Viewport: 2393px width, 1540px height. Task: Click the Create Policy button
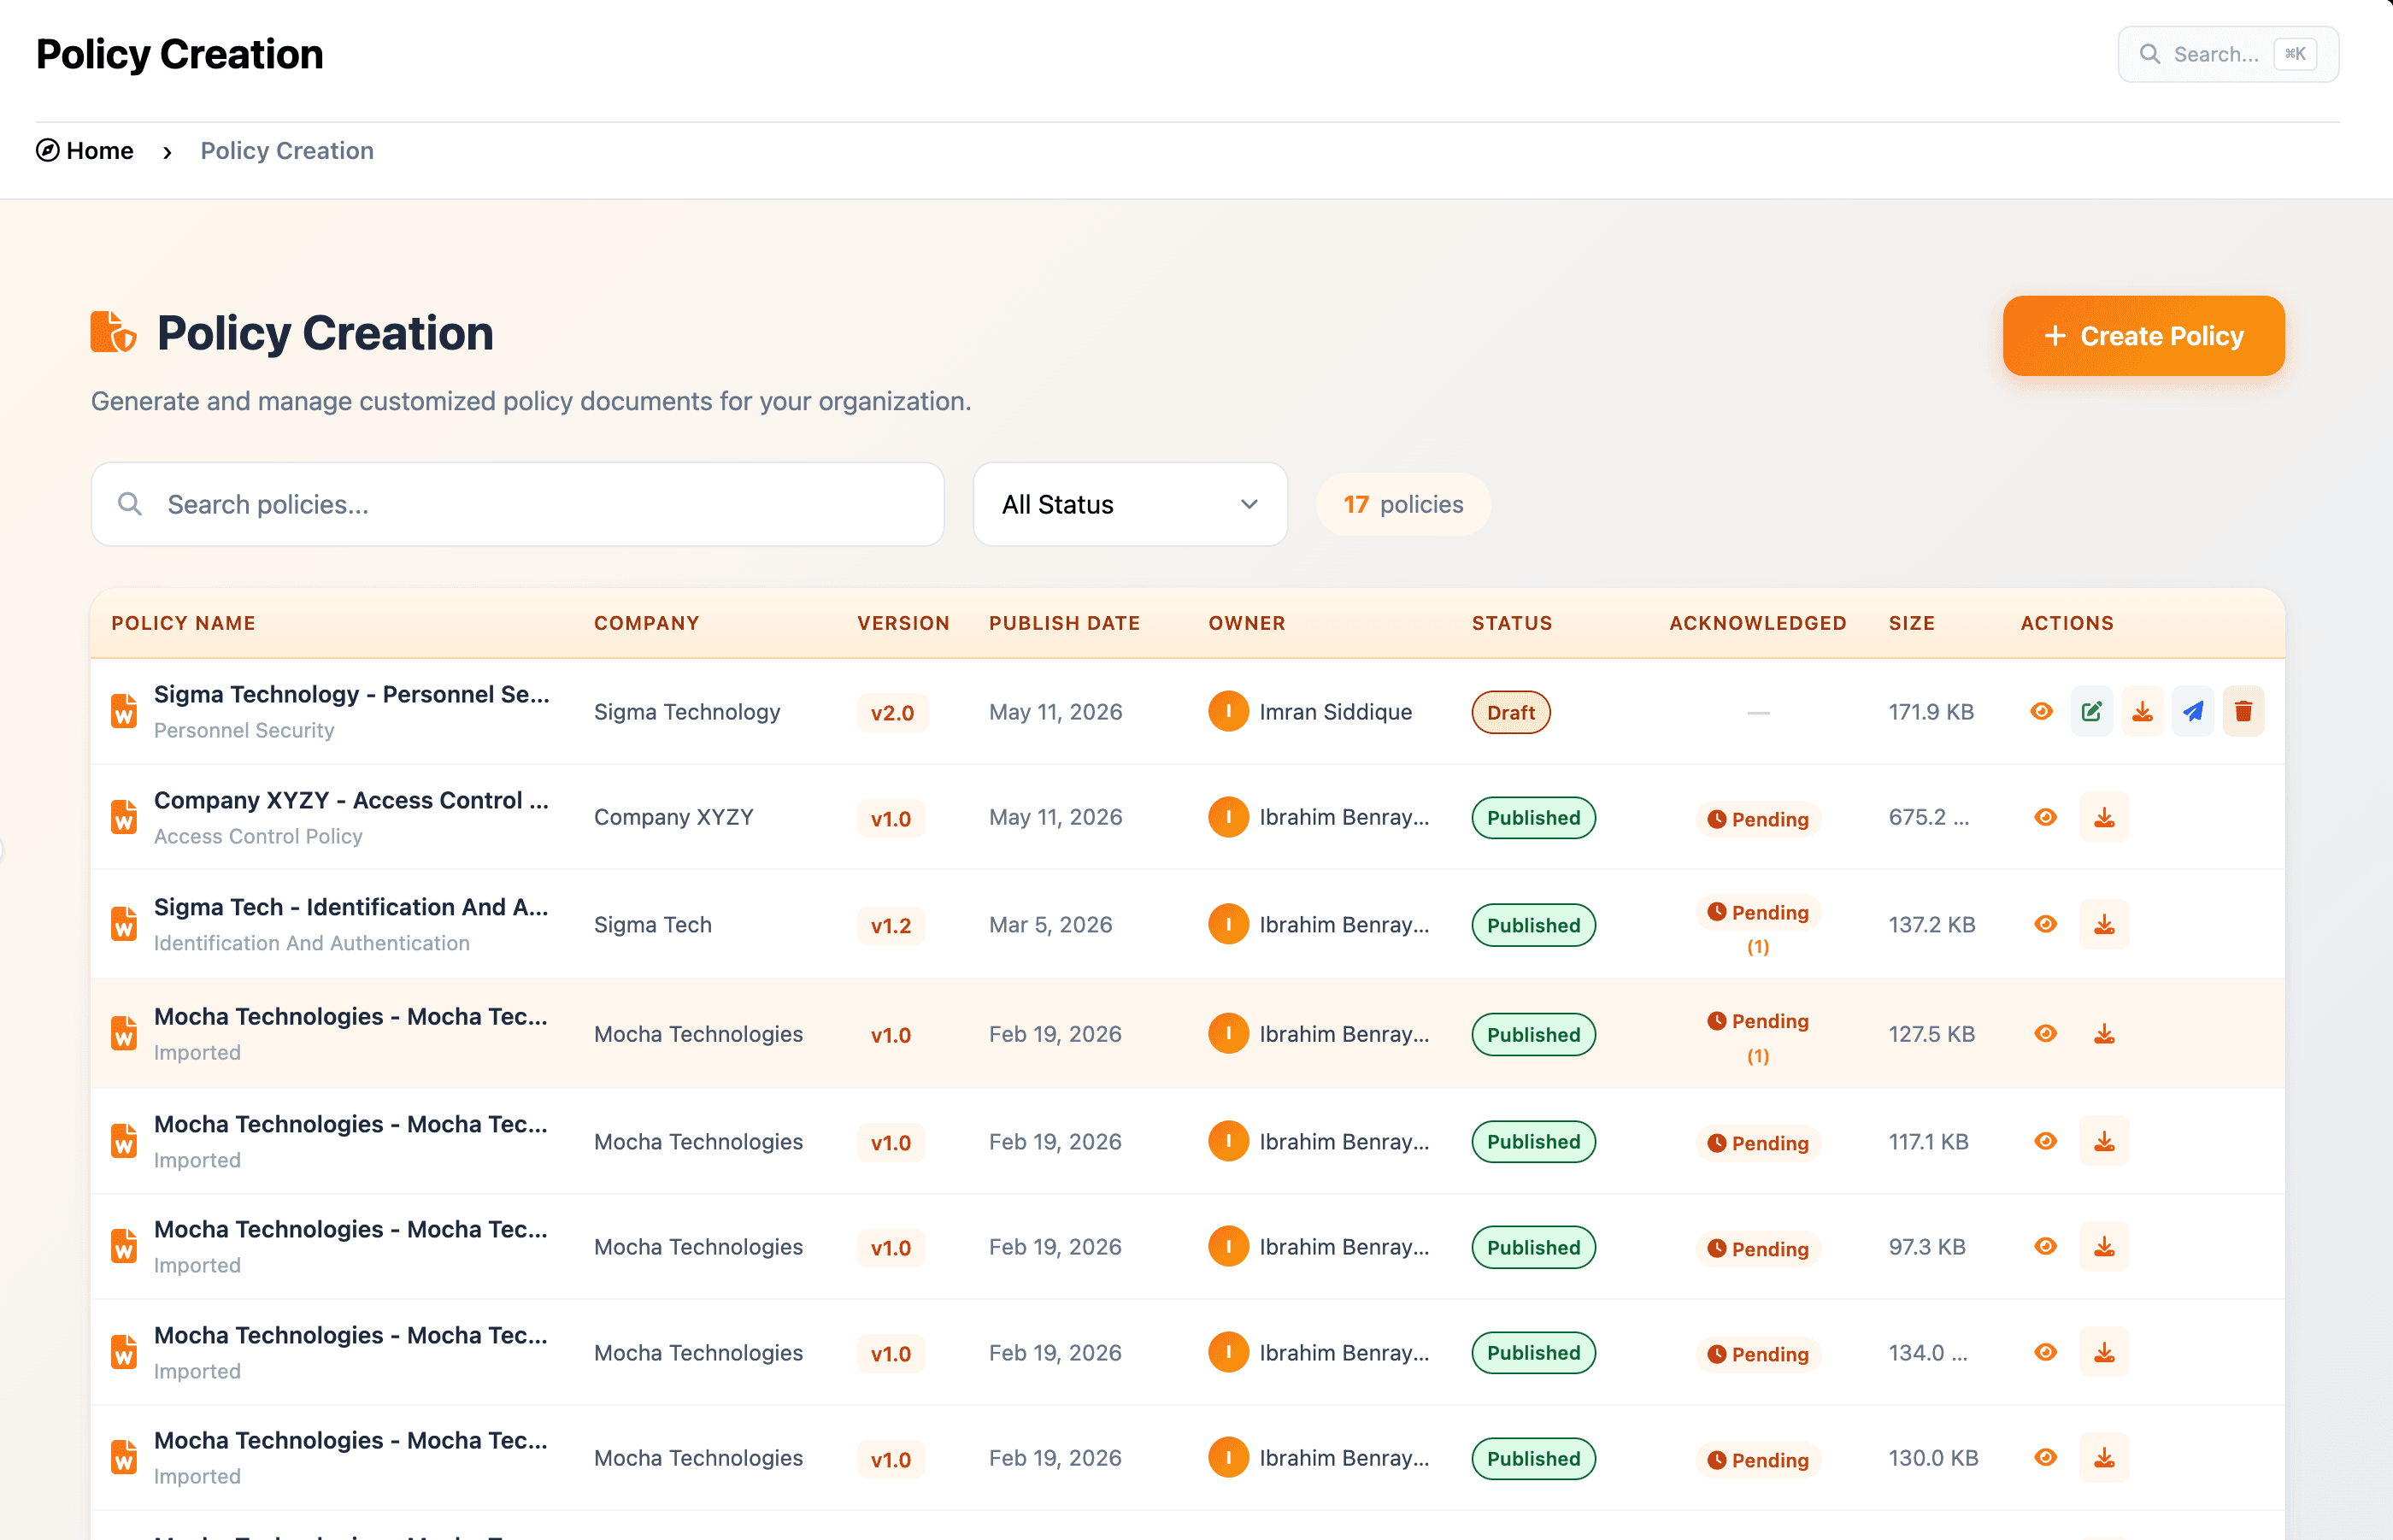[x=2143, y=336]
